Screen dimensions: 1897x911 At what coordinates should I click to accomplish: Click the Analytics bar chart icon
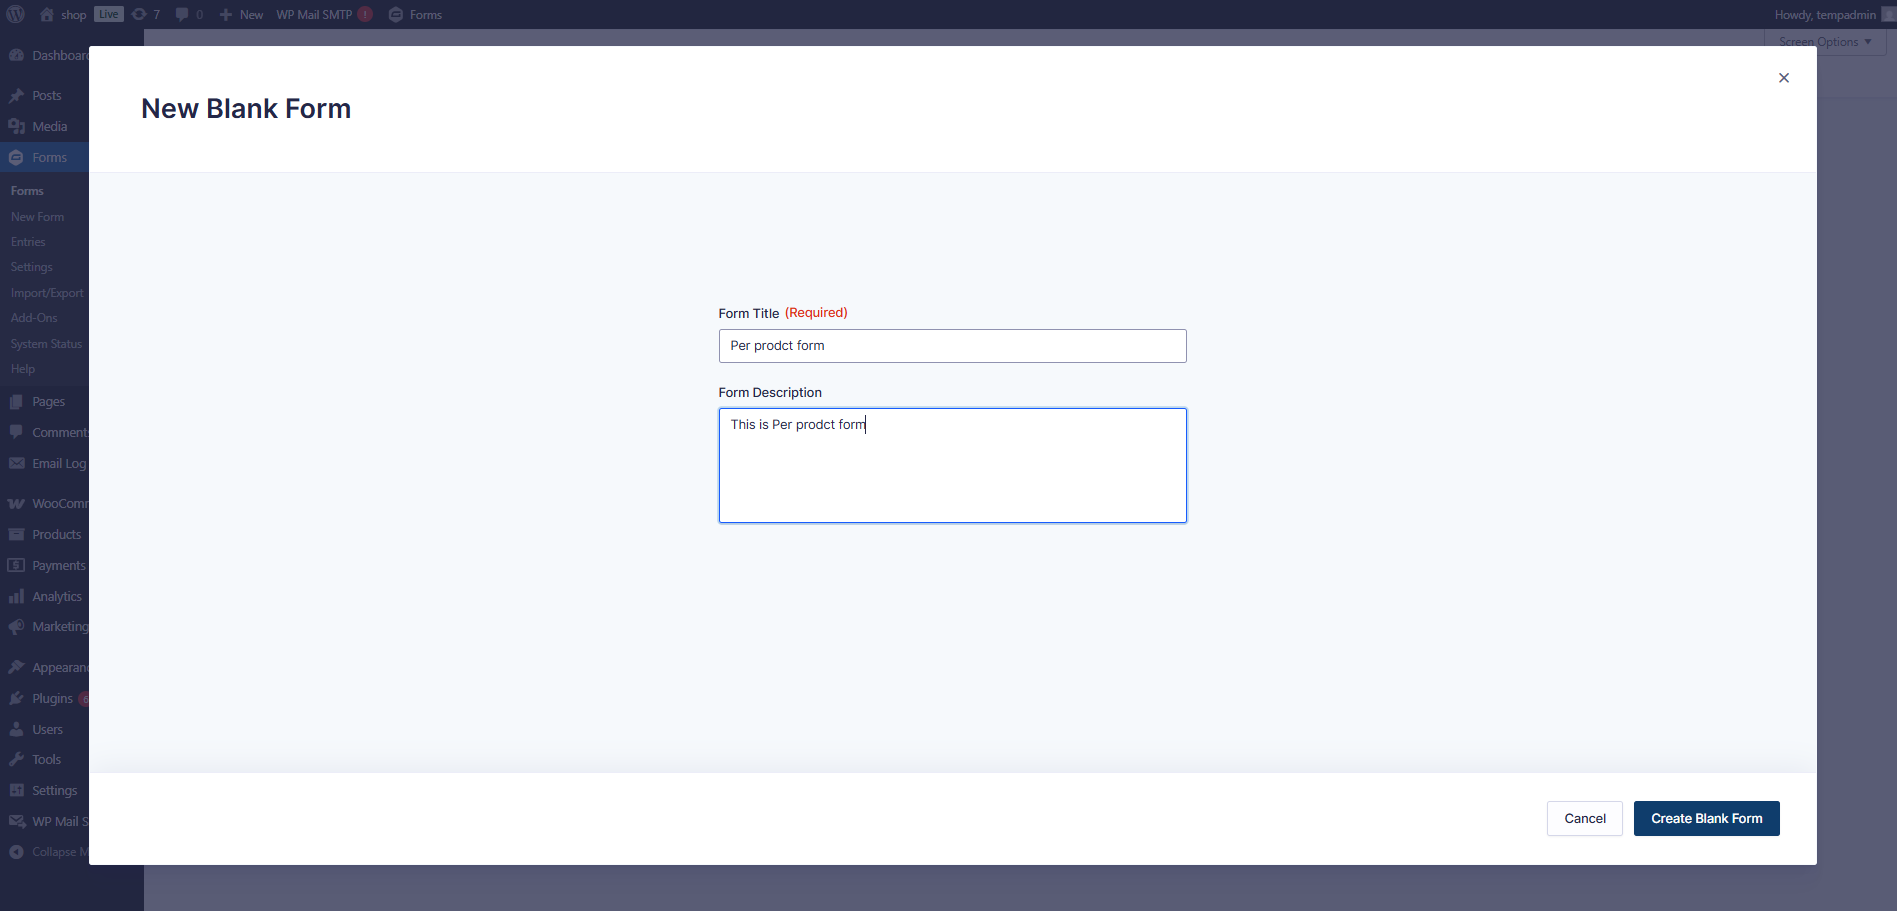[16, 597]
